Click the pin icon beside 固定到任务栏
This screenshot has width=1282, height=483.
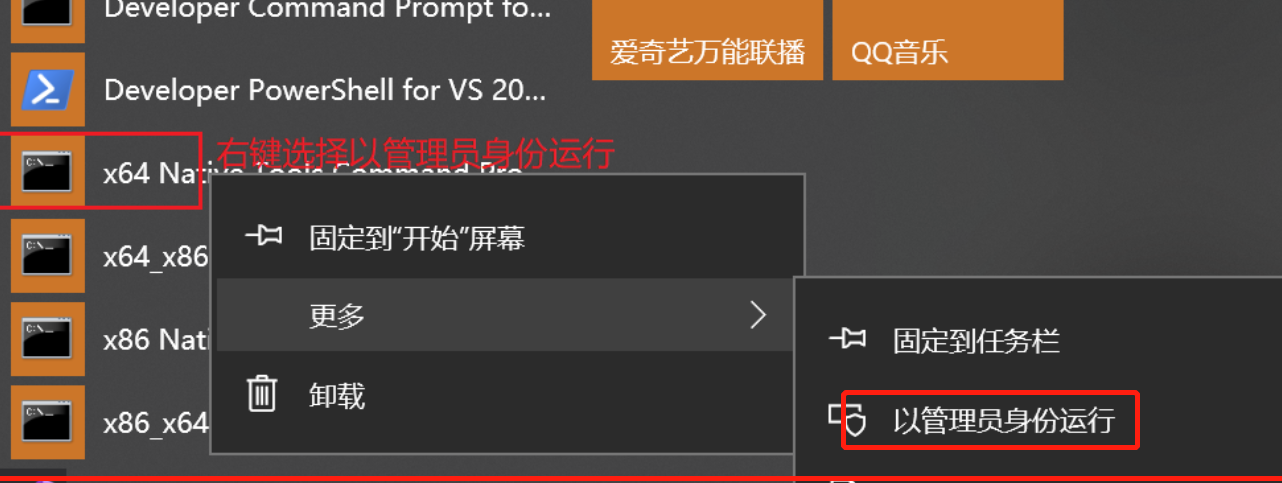click(x=847, y=340)
